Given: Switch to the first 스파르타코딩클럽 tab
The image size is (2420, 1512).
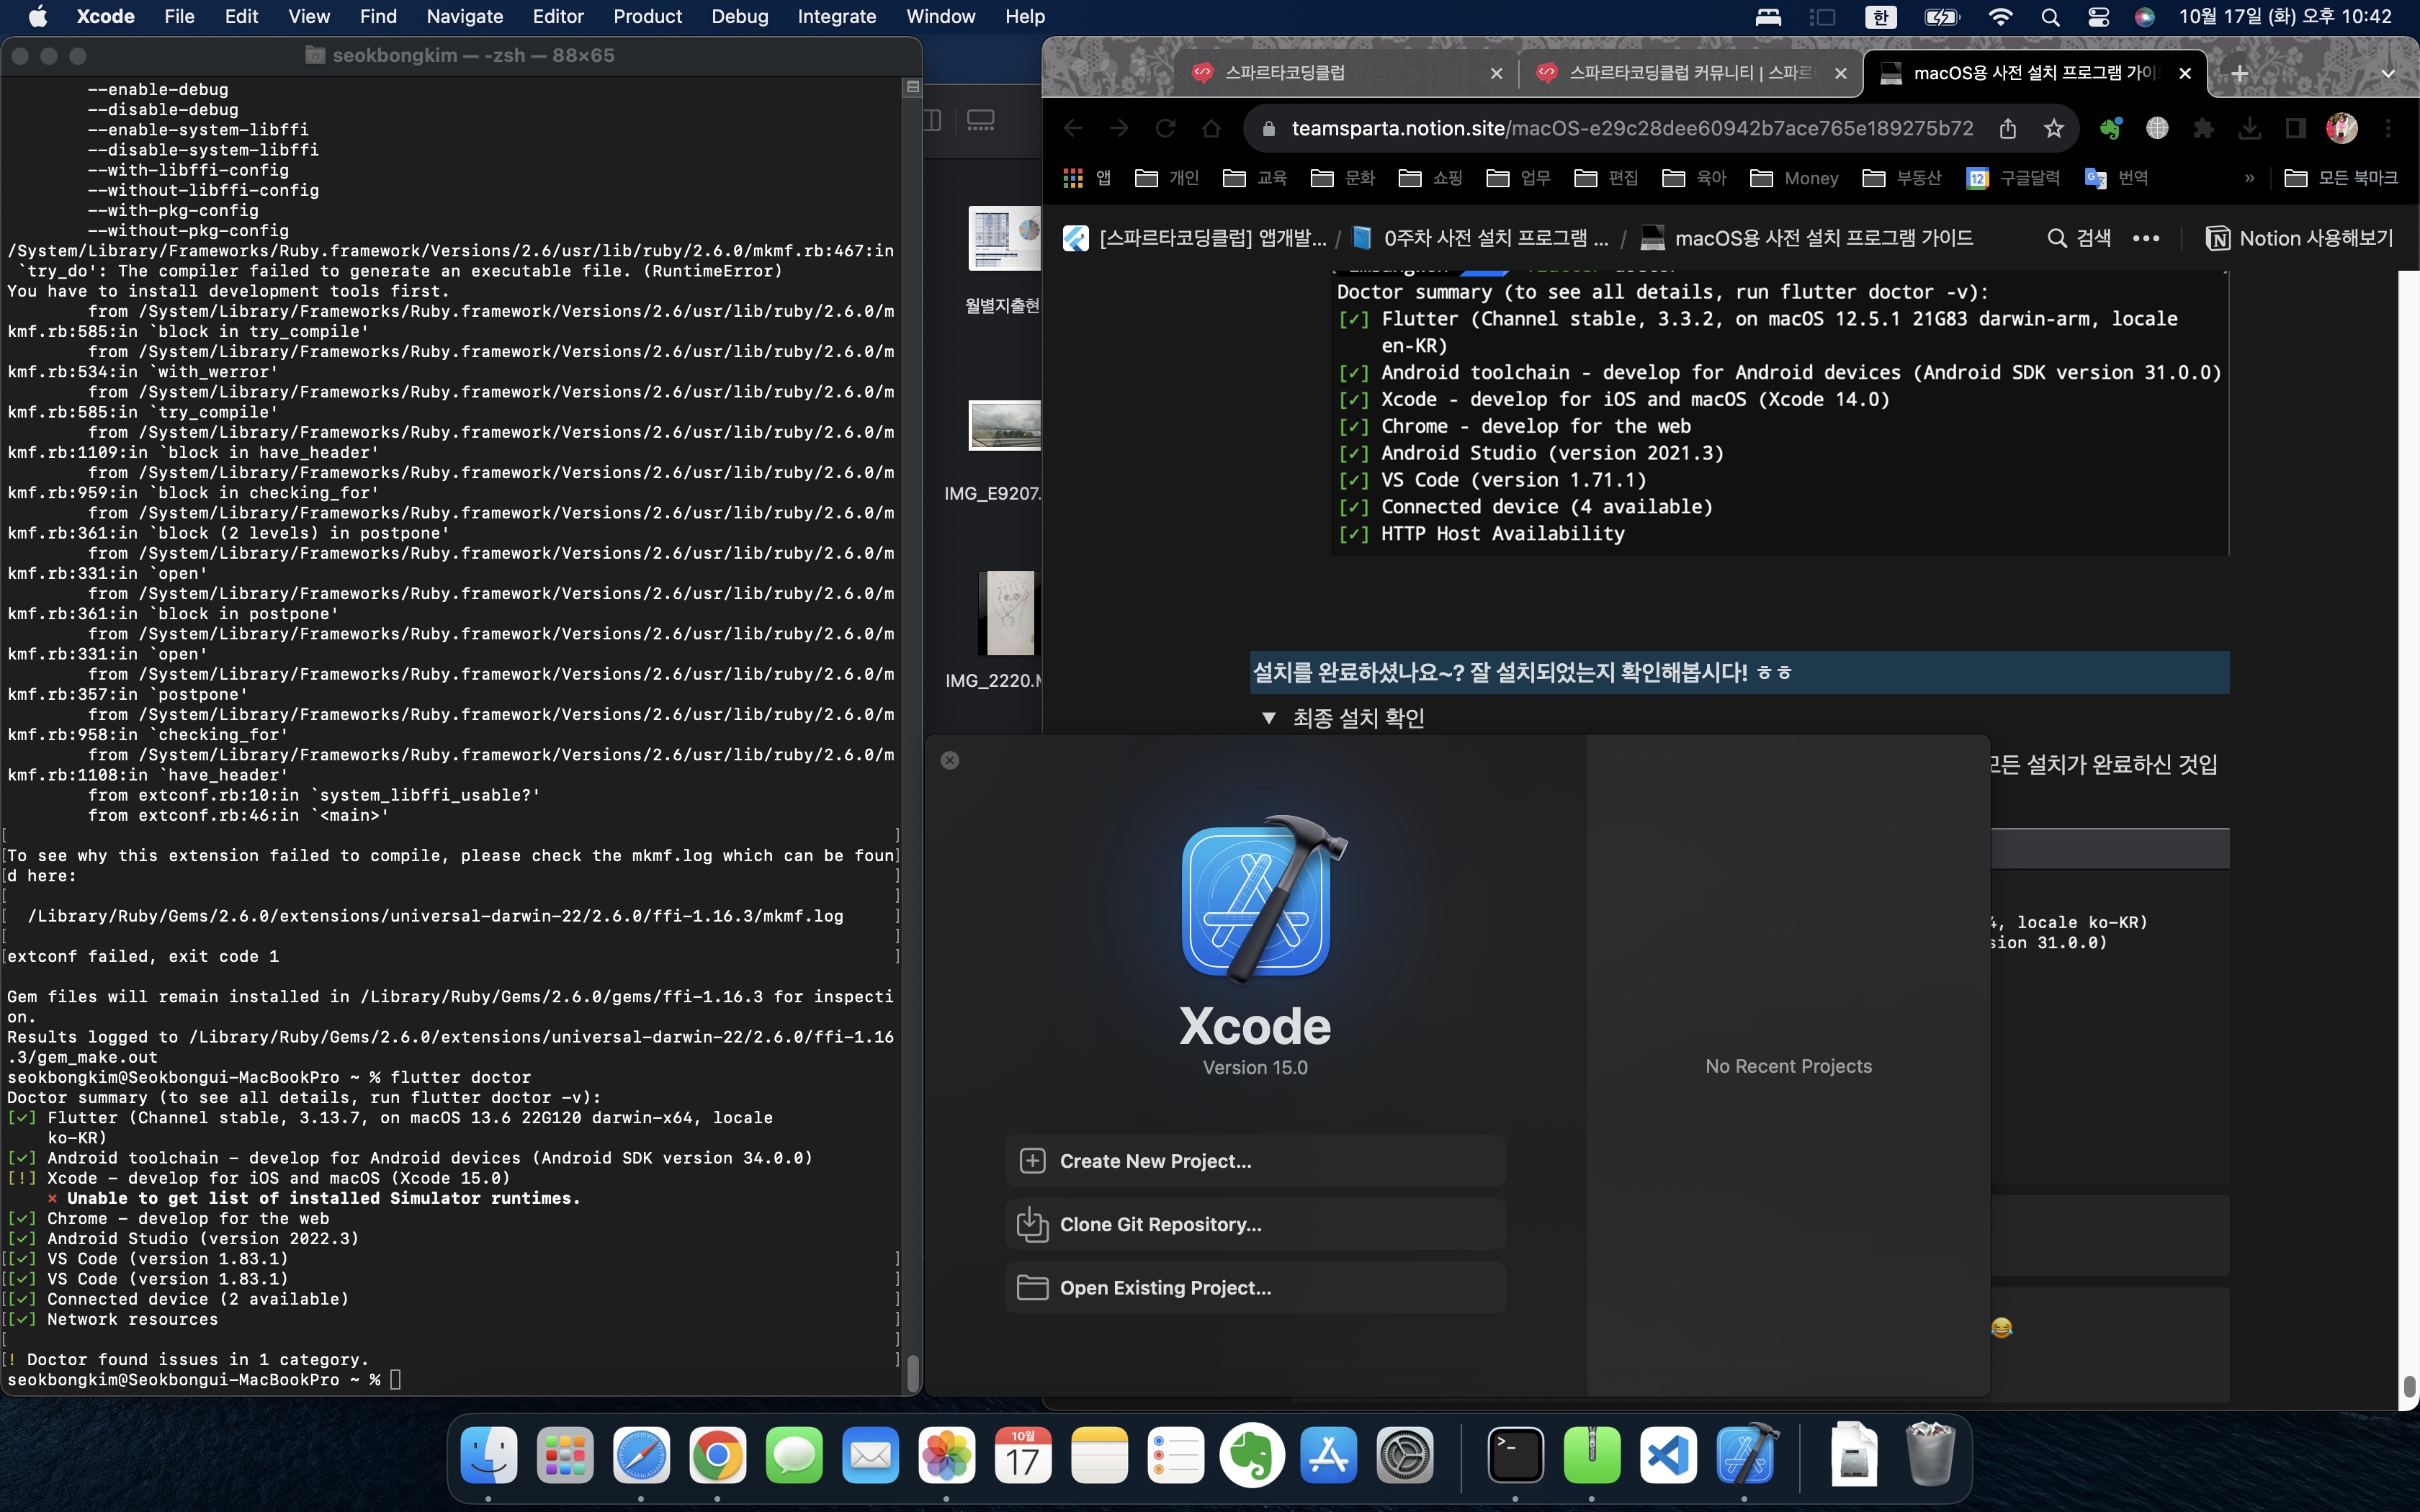Looking at the screenshot, I should pos(1347,73).
